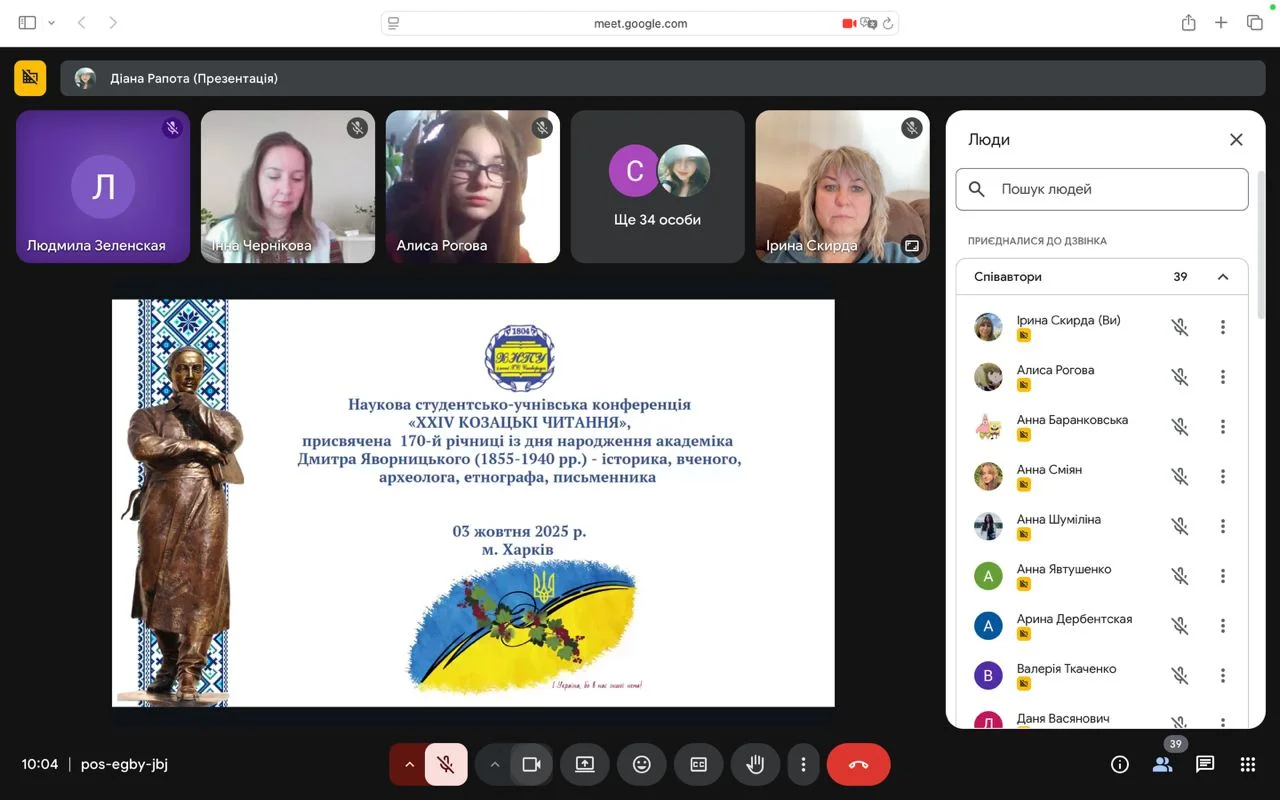Image resolution: width=1280 pixels, height=800 pixels.
Task: Collapse the Співавтори section
Action: pyautogui.click(x=1222, y=277)
